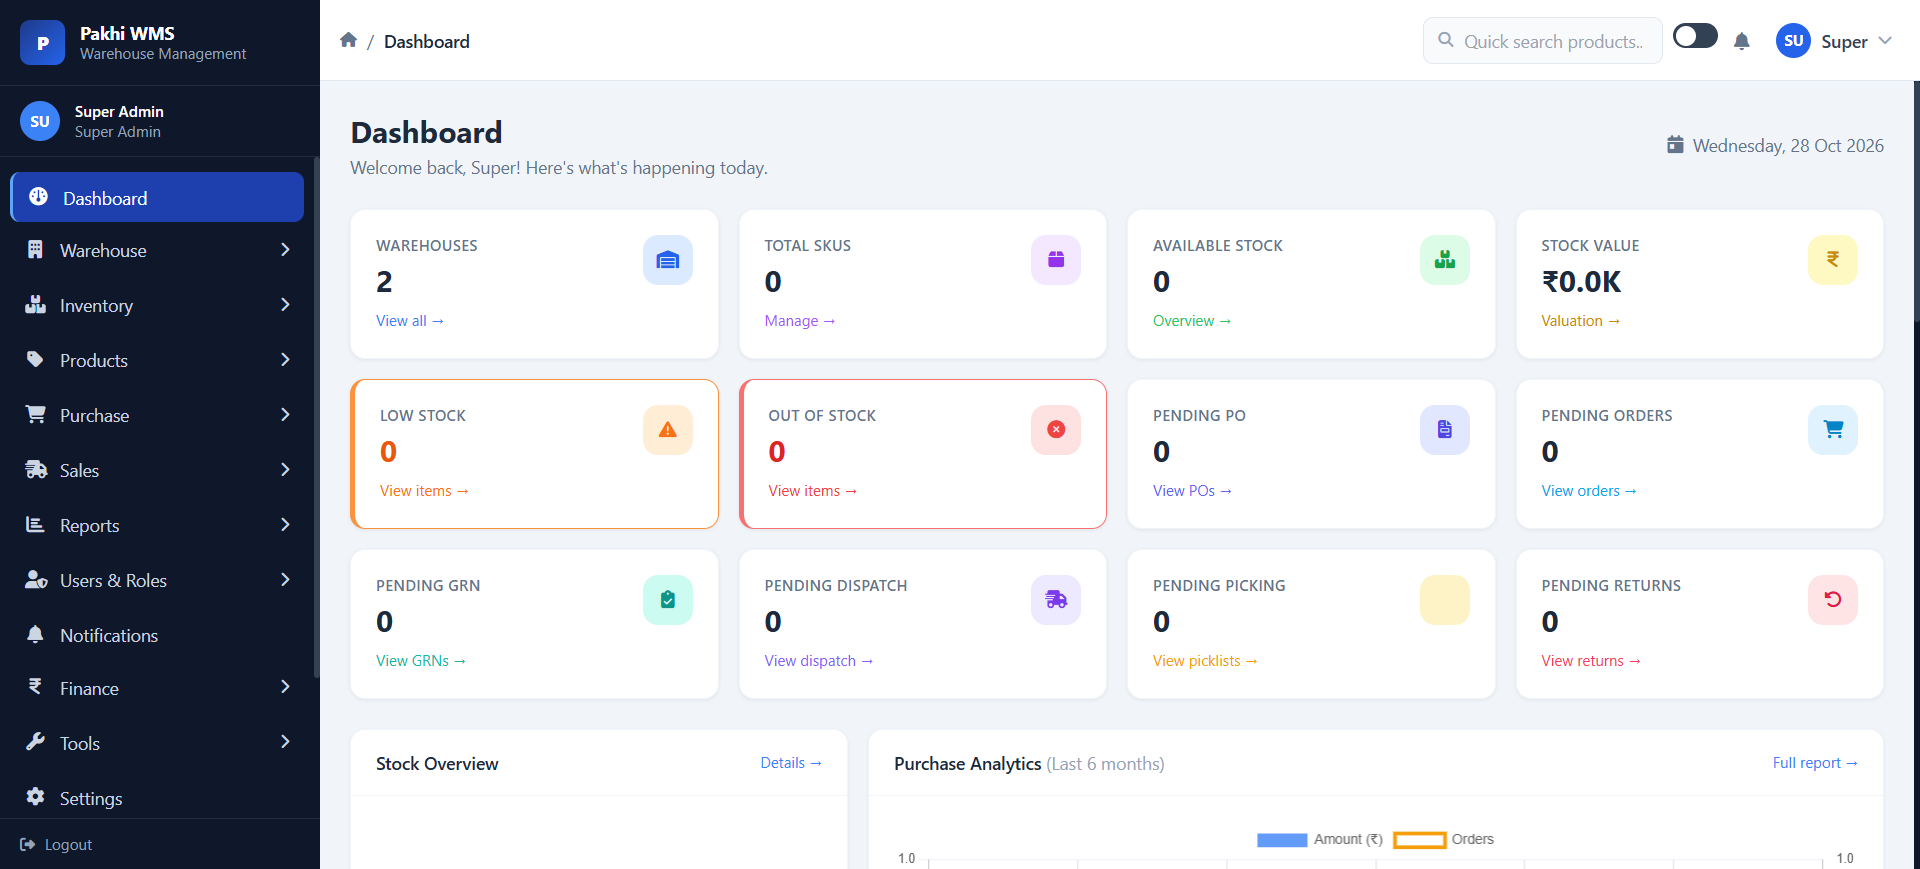Click the Pending PO document icon
This screenshot has height=869, width=1920.
[1445, 430]
